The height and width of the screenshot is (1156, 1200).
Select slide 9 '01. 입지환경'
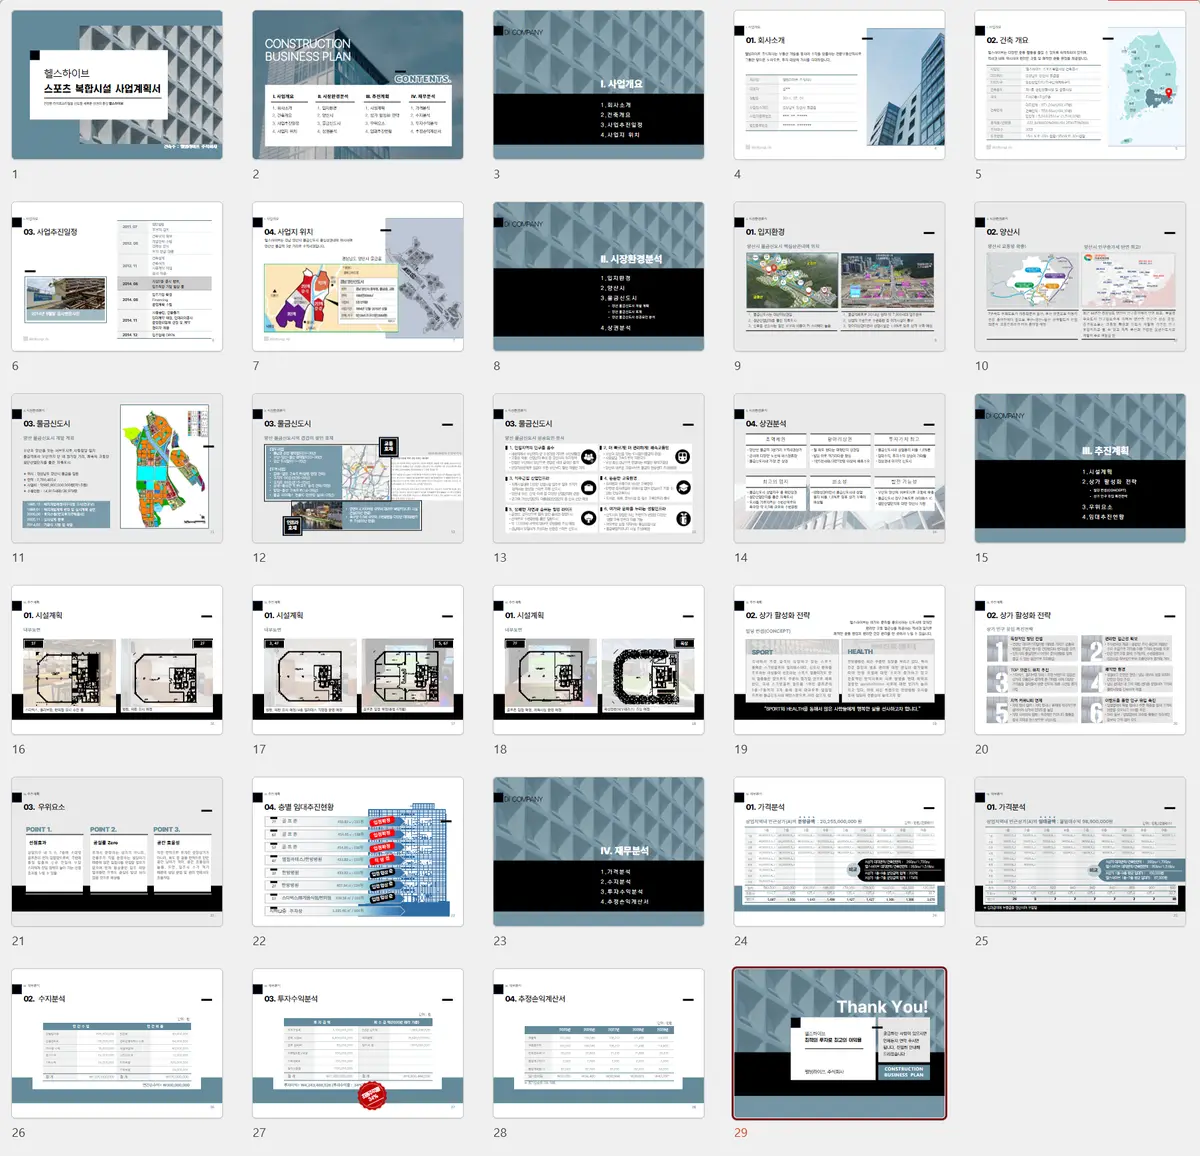click(x=839, y=277)
